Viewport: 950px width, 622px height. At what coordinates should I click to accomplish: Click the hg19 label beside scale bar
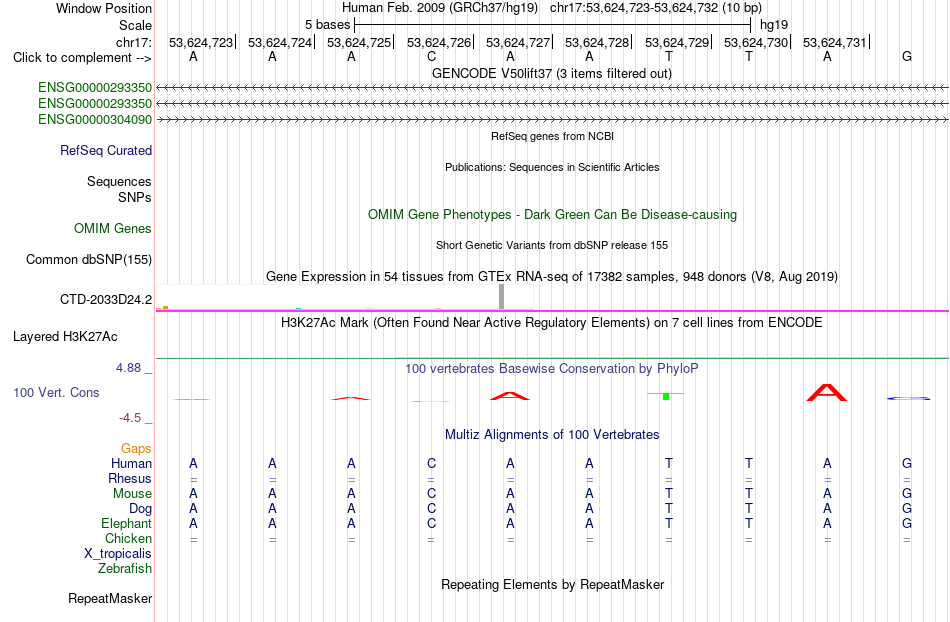774,25
